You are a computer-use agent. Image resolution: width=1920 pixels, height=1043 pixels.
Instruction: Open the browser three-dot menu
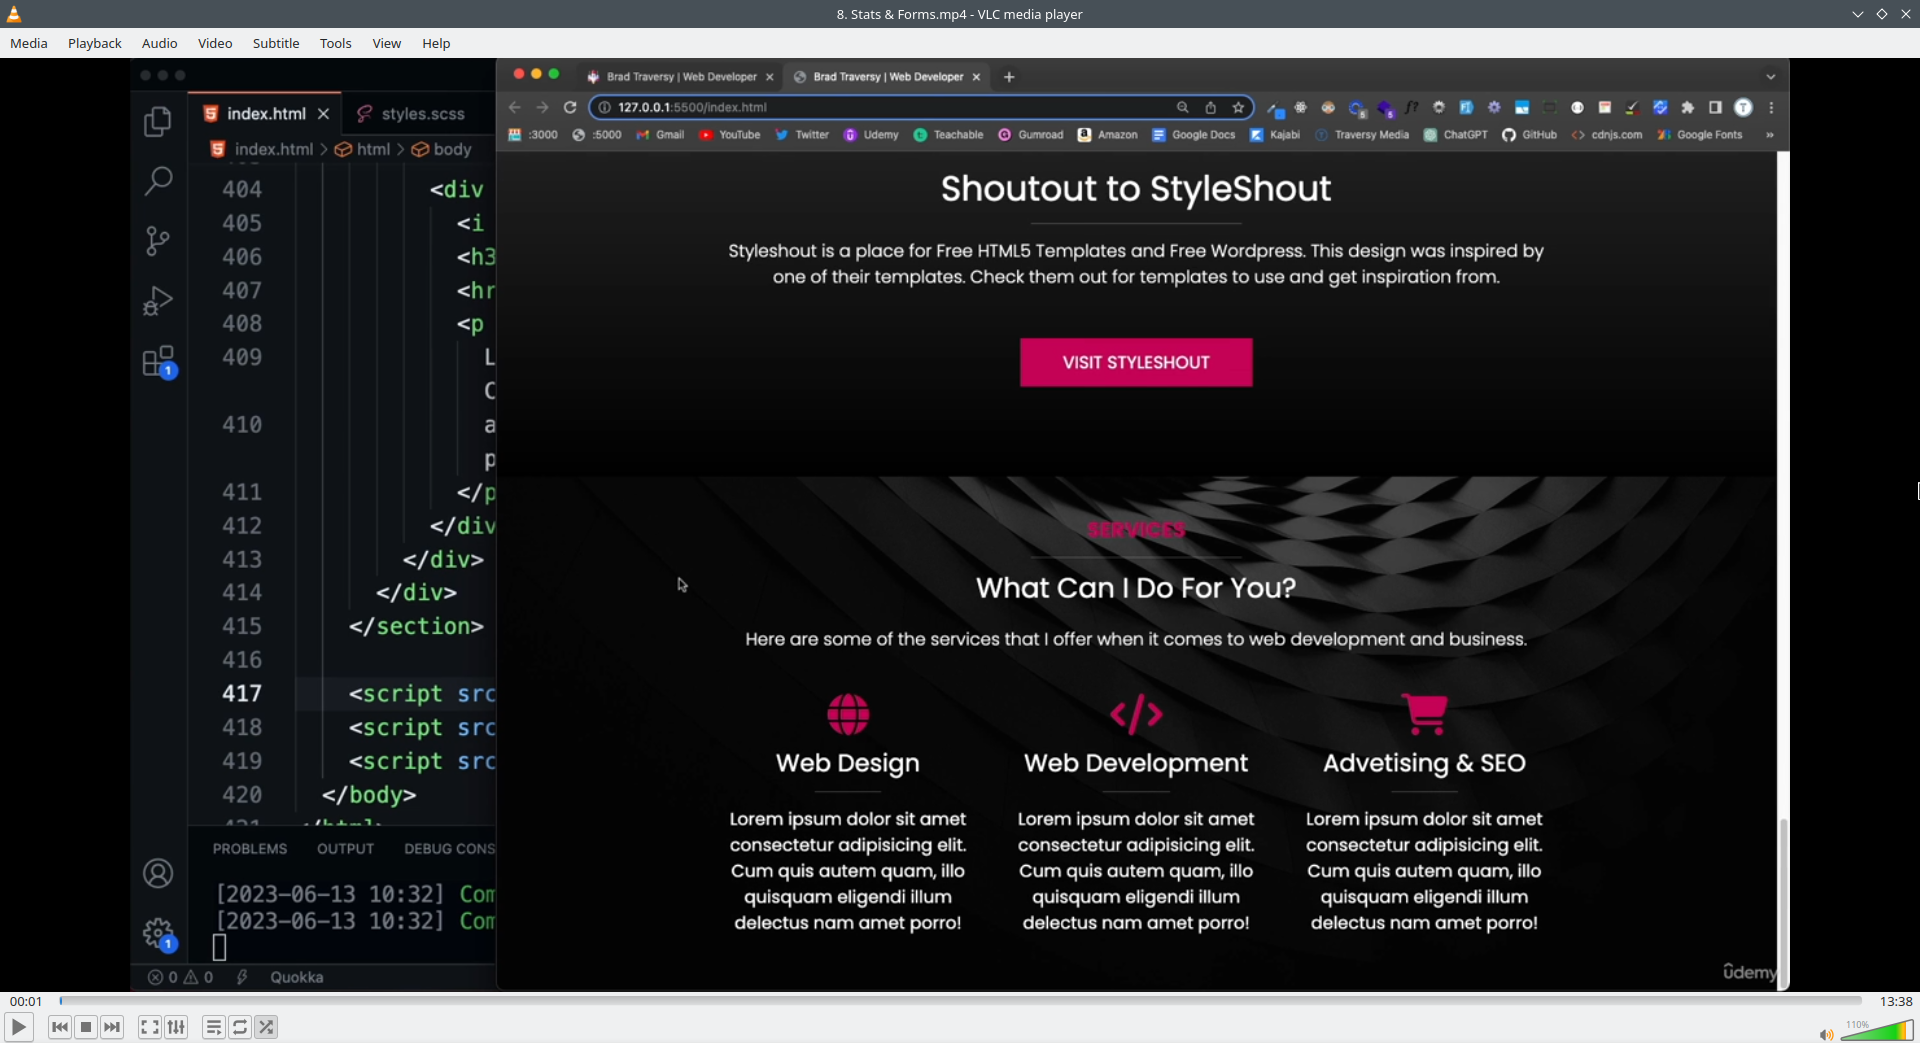coord(1771,107)
